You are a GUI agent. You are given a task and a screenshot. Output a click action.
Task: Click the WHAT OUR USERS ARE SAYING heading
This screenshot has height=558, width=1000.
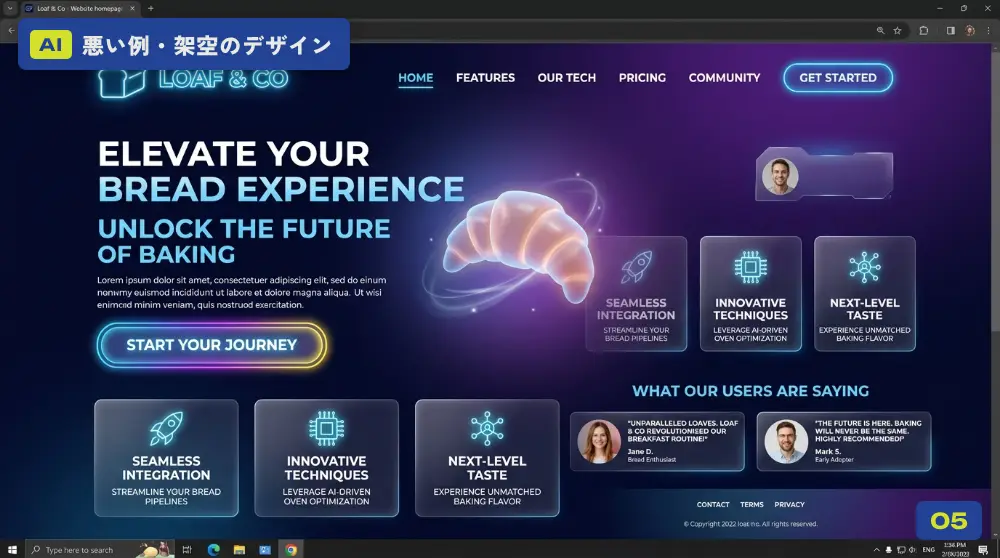[x=751, y=391]
